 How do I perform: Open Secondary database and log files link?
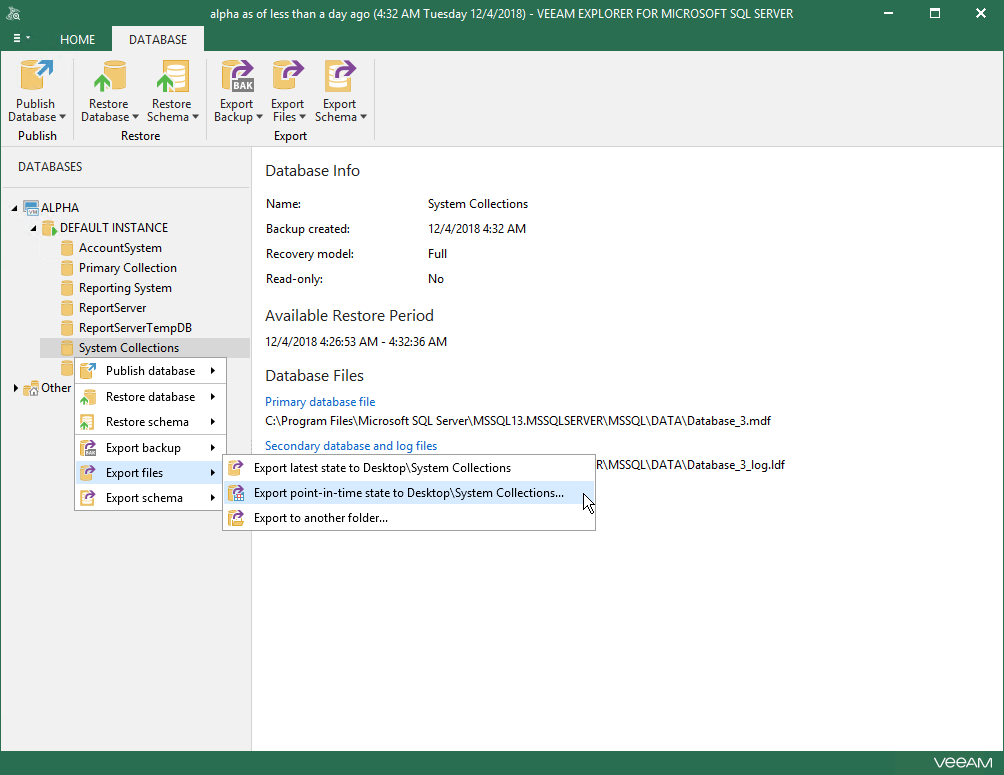tap(351, 446)
